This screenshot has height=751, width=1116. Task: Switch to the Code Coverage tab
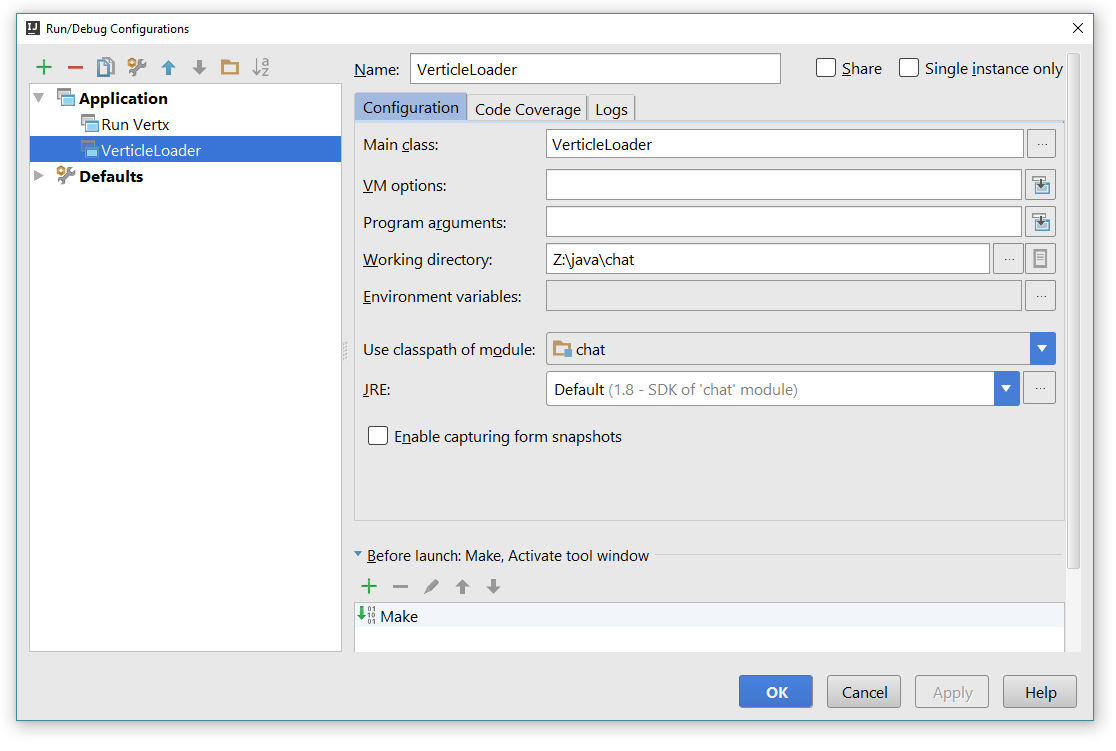[x=527, y=109]
